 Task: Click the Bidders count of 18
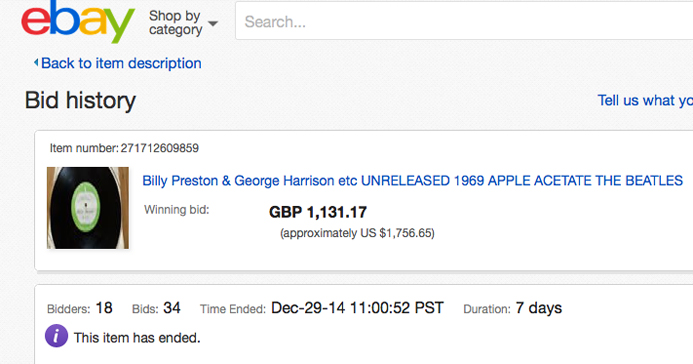point(104,308)
